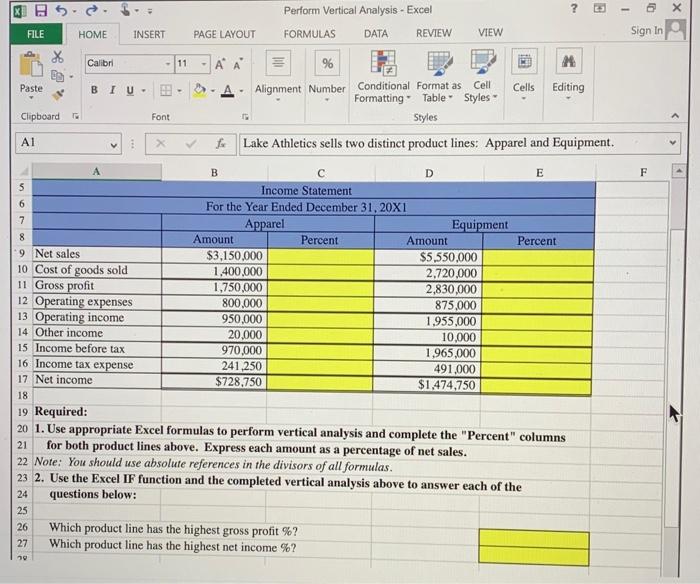Click Ribbon Display Options icon

point(600,8)
